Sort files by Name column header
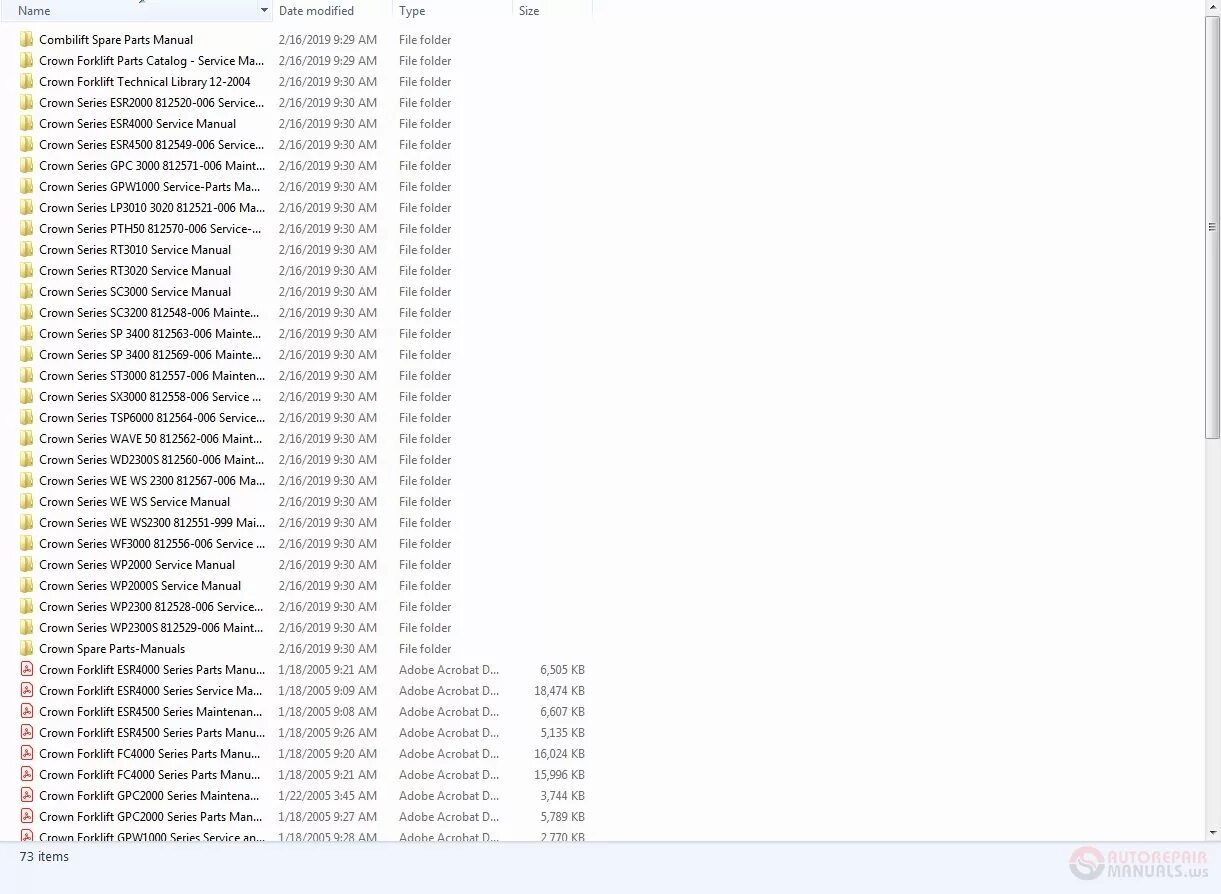The image size is (1221, 894). pos(34,11)
